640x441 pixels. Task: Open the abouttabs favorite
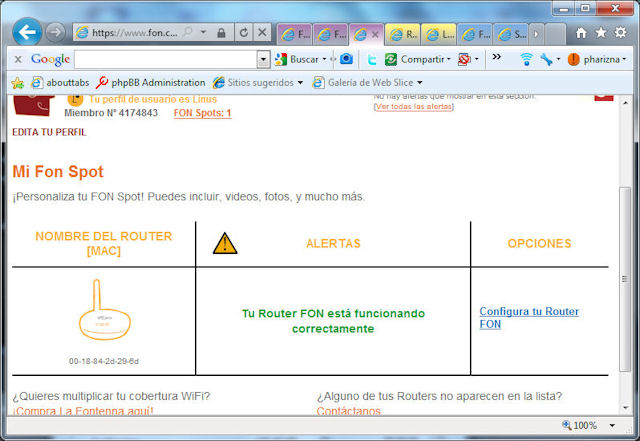(x=60, y=82)
